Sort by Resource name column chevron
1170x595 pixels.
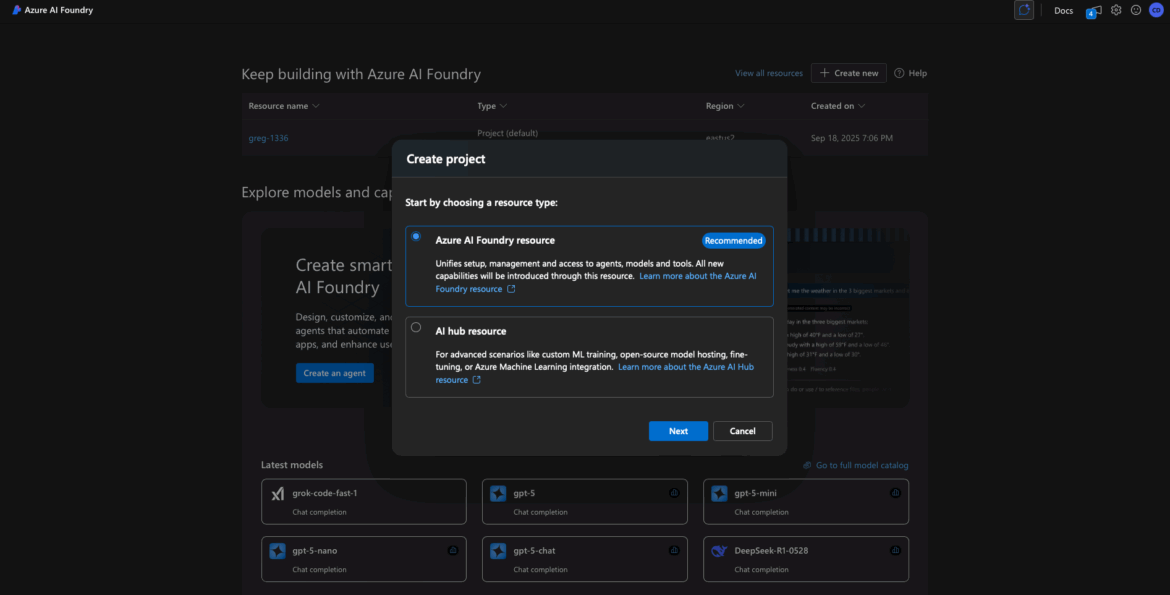[x=316, y=106]
